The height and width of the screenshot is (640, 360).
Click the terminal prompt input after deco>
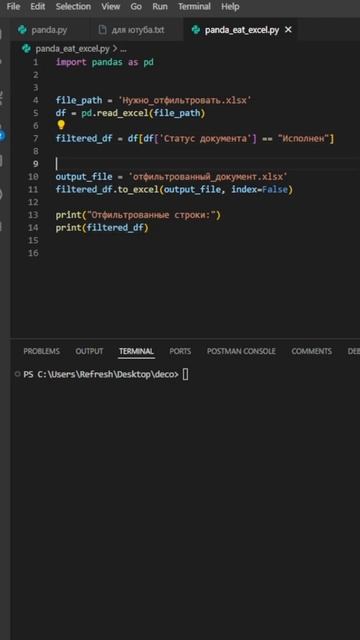coord(185,374)
